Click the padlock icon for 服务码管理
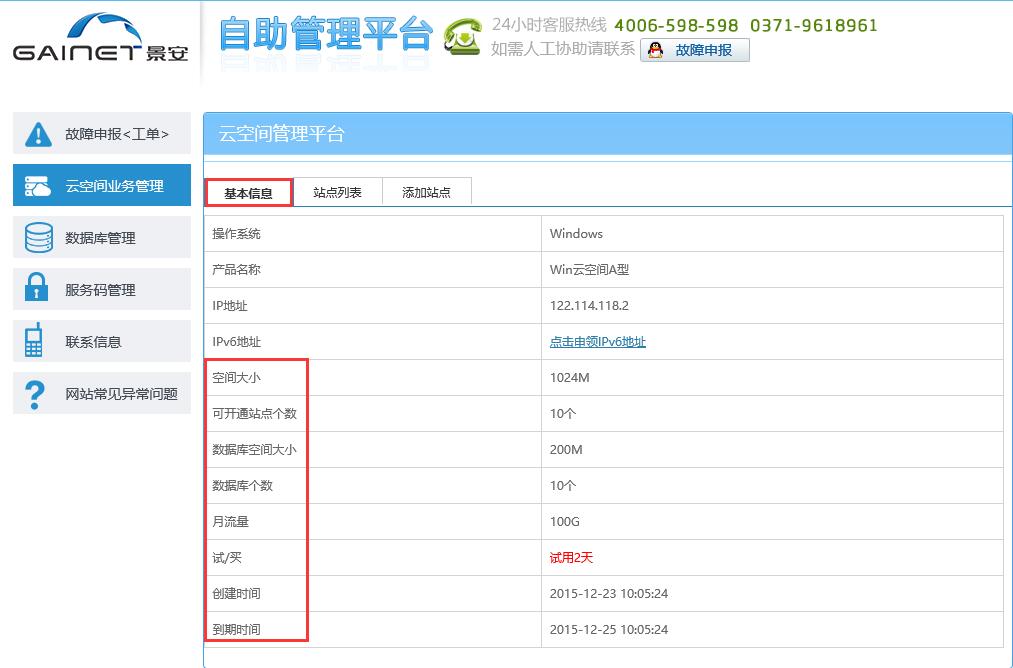The height and width of the screenshot is (668, 1013). click(x=38, y=290)
